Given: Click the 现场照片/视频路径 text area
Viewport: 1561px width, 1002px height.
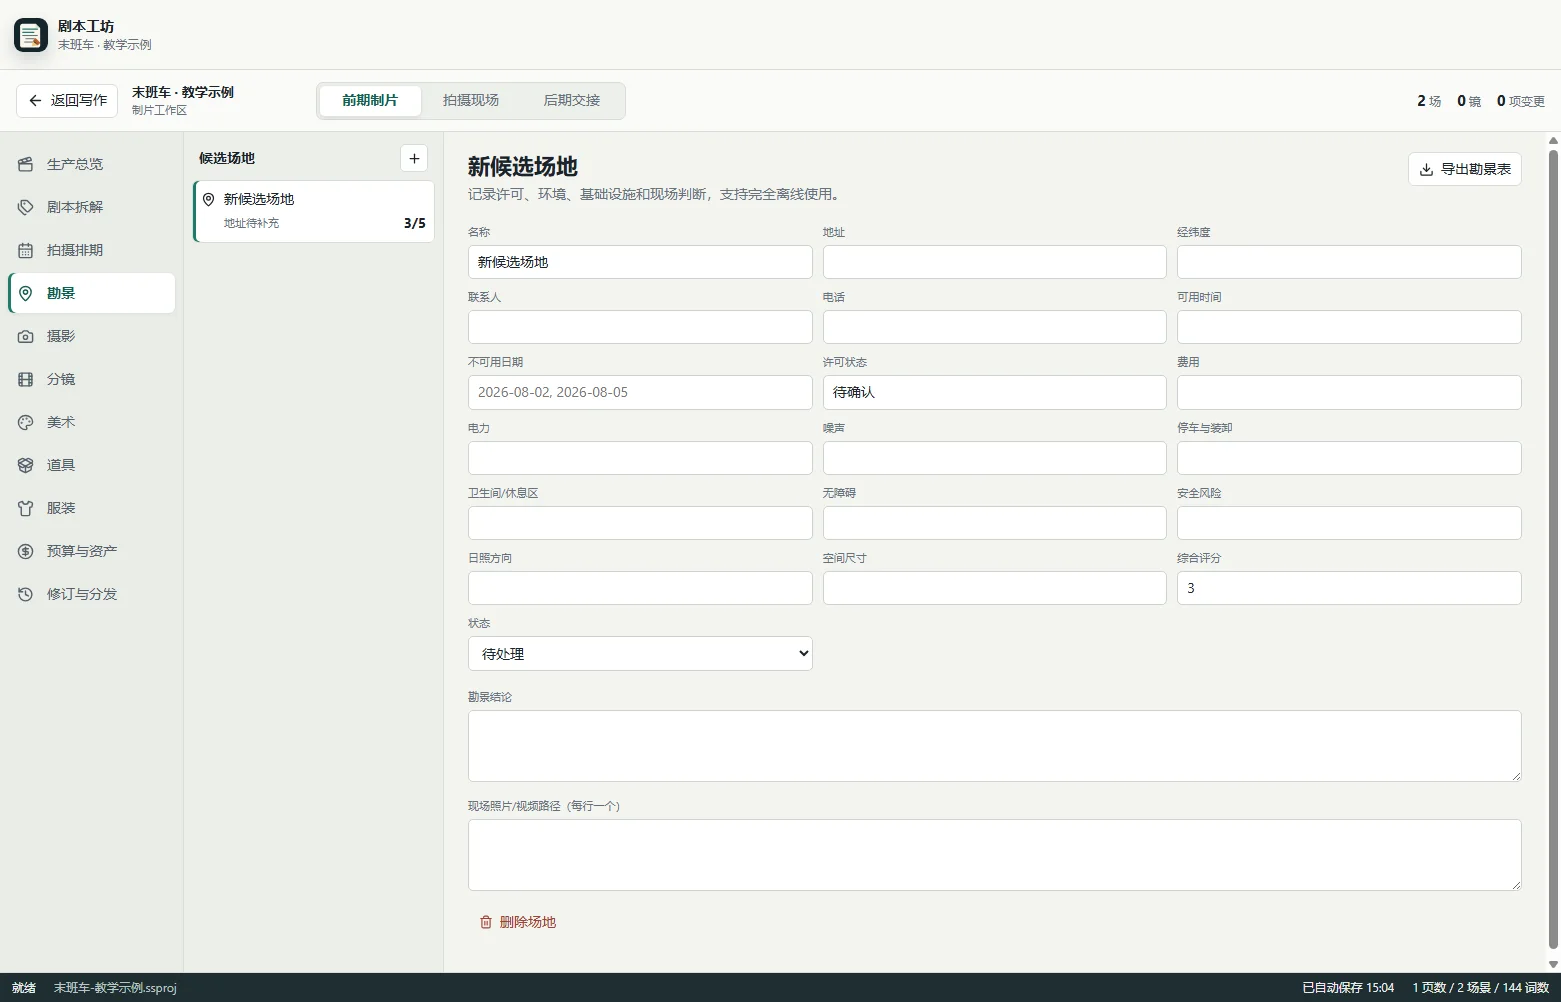Looking at the screenshot, I should click(x=994, y=855).
